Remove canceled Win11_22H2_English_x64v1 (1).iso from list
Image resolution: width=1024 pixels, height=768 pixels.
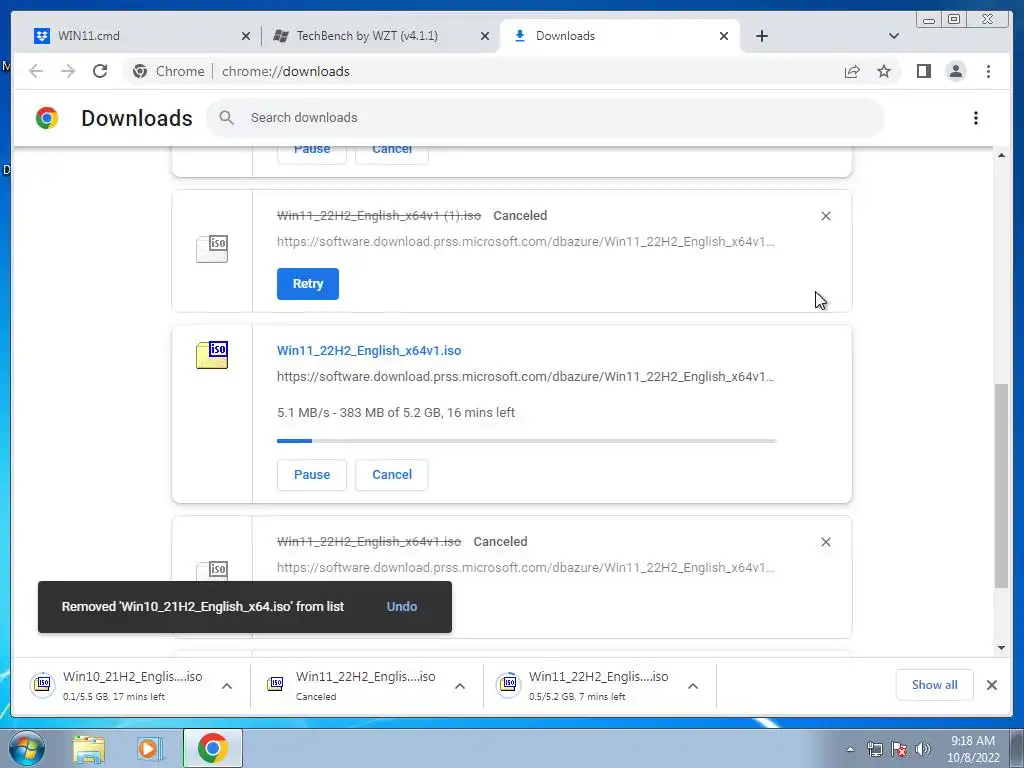point(825,216)
